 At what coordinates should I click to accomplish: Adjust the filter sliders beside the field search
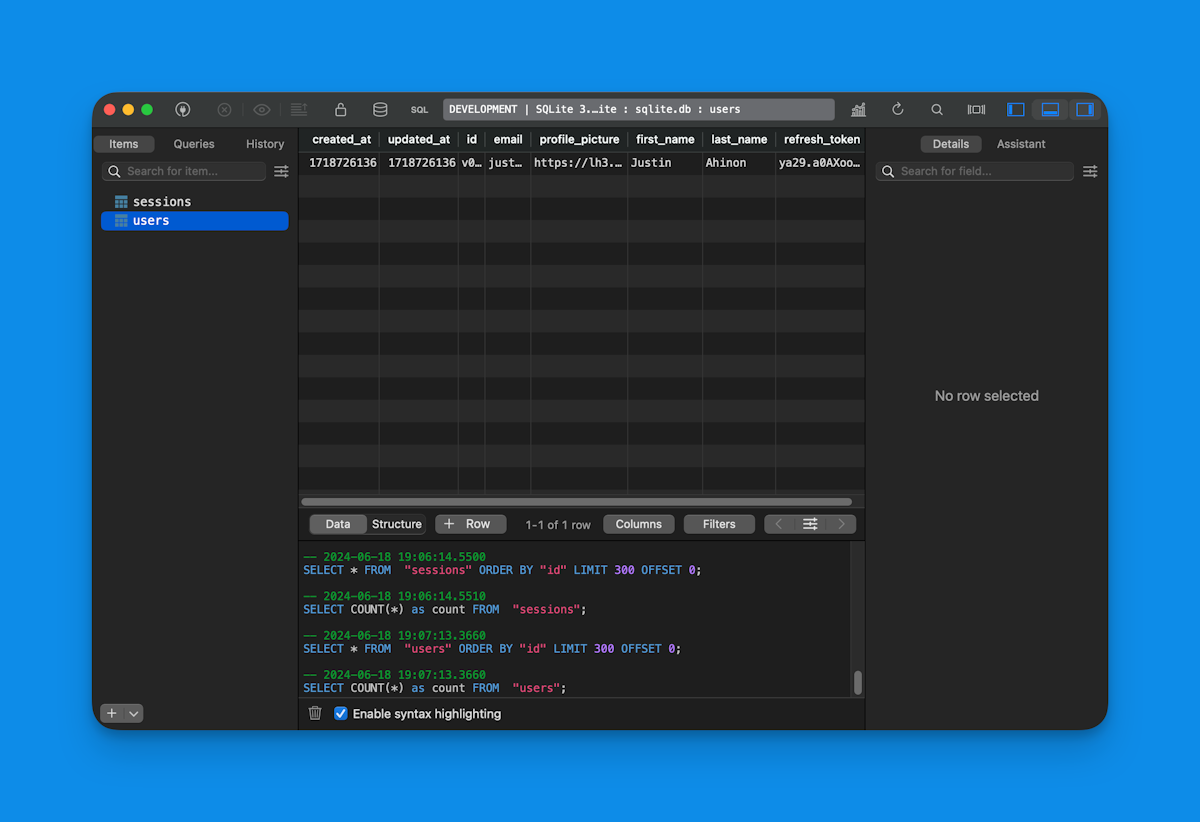(1090, 171)
